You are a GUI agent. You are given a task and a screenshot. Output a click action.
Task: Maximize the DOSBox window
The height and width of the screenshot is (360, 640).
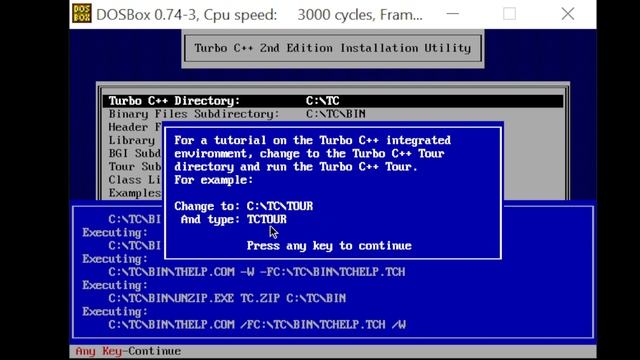pos(509,14)
